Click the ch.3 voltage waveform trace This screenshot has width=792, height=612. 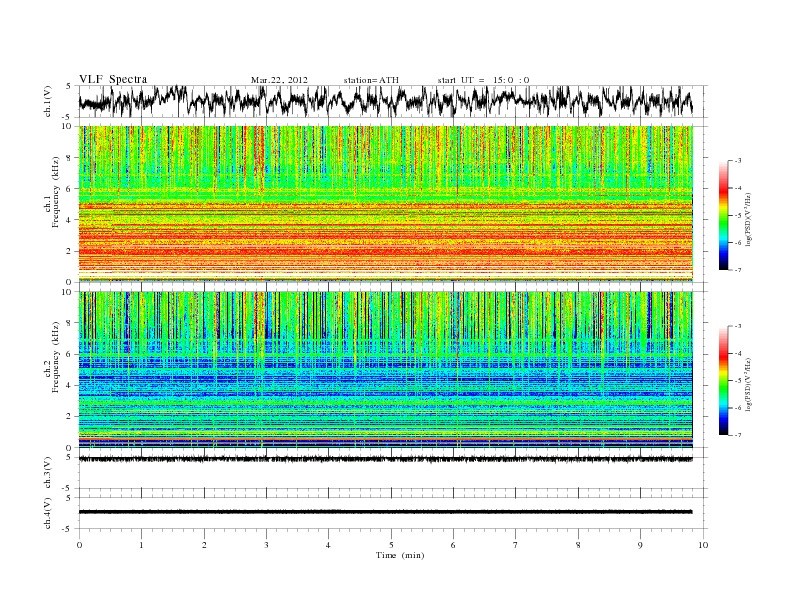point(385,459)
